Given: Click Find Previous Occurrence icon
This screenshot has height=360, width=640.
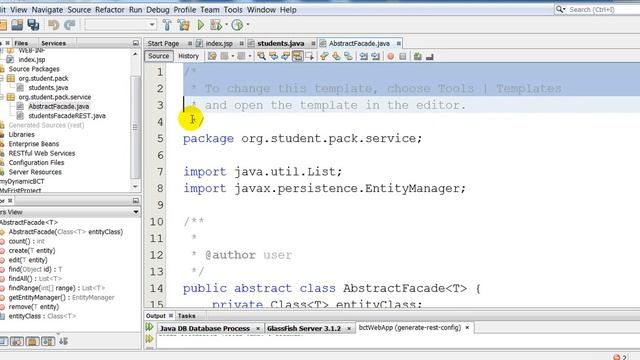Looking at the screenshot, I should (x=273, y=56).
